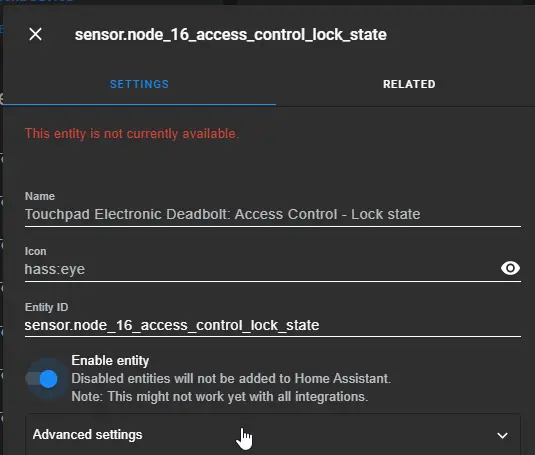Click the red entity not available message

132,133
